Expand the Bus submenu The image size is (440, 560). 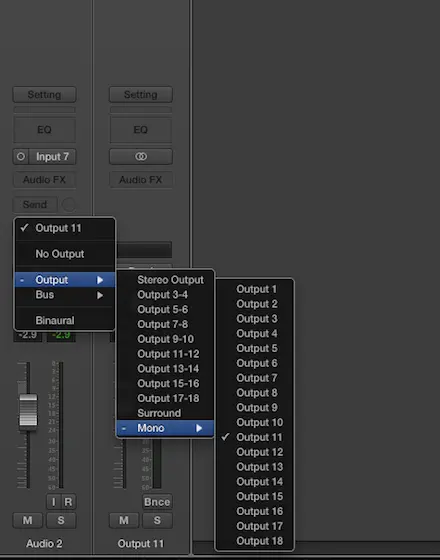[x=65, y=295]
